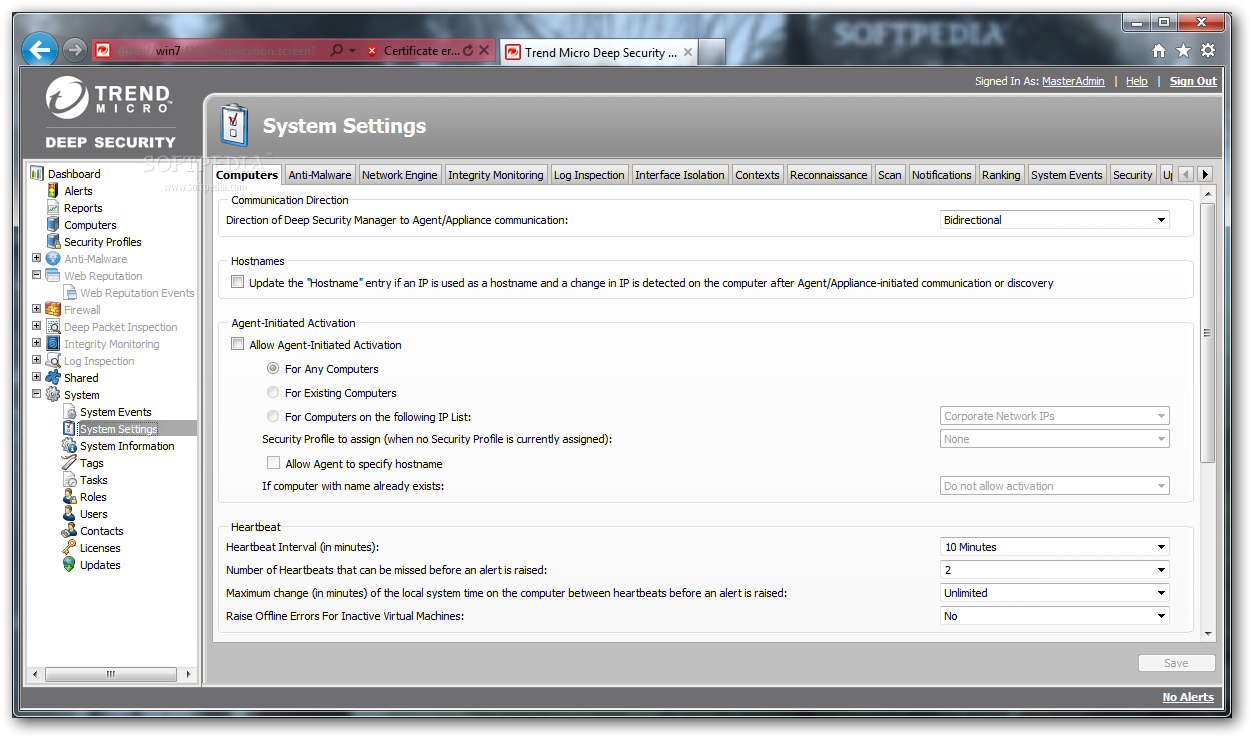Click the settings panel vertical scrollbar
The height and width of the screenshot is (738, 1252).
point(1207,332)
